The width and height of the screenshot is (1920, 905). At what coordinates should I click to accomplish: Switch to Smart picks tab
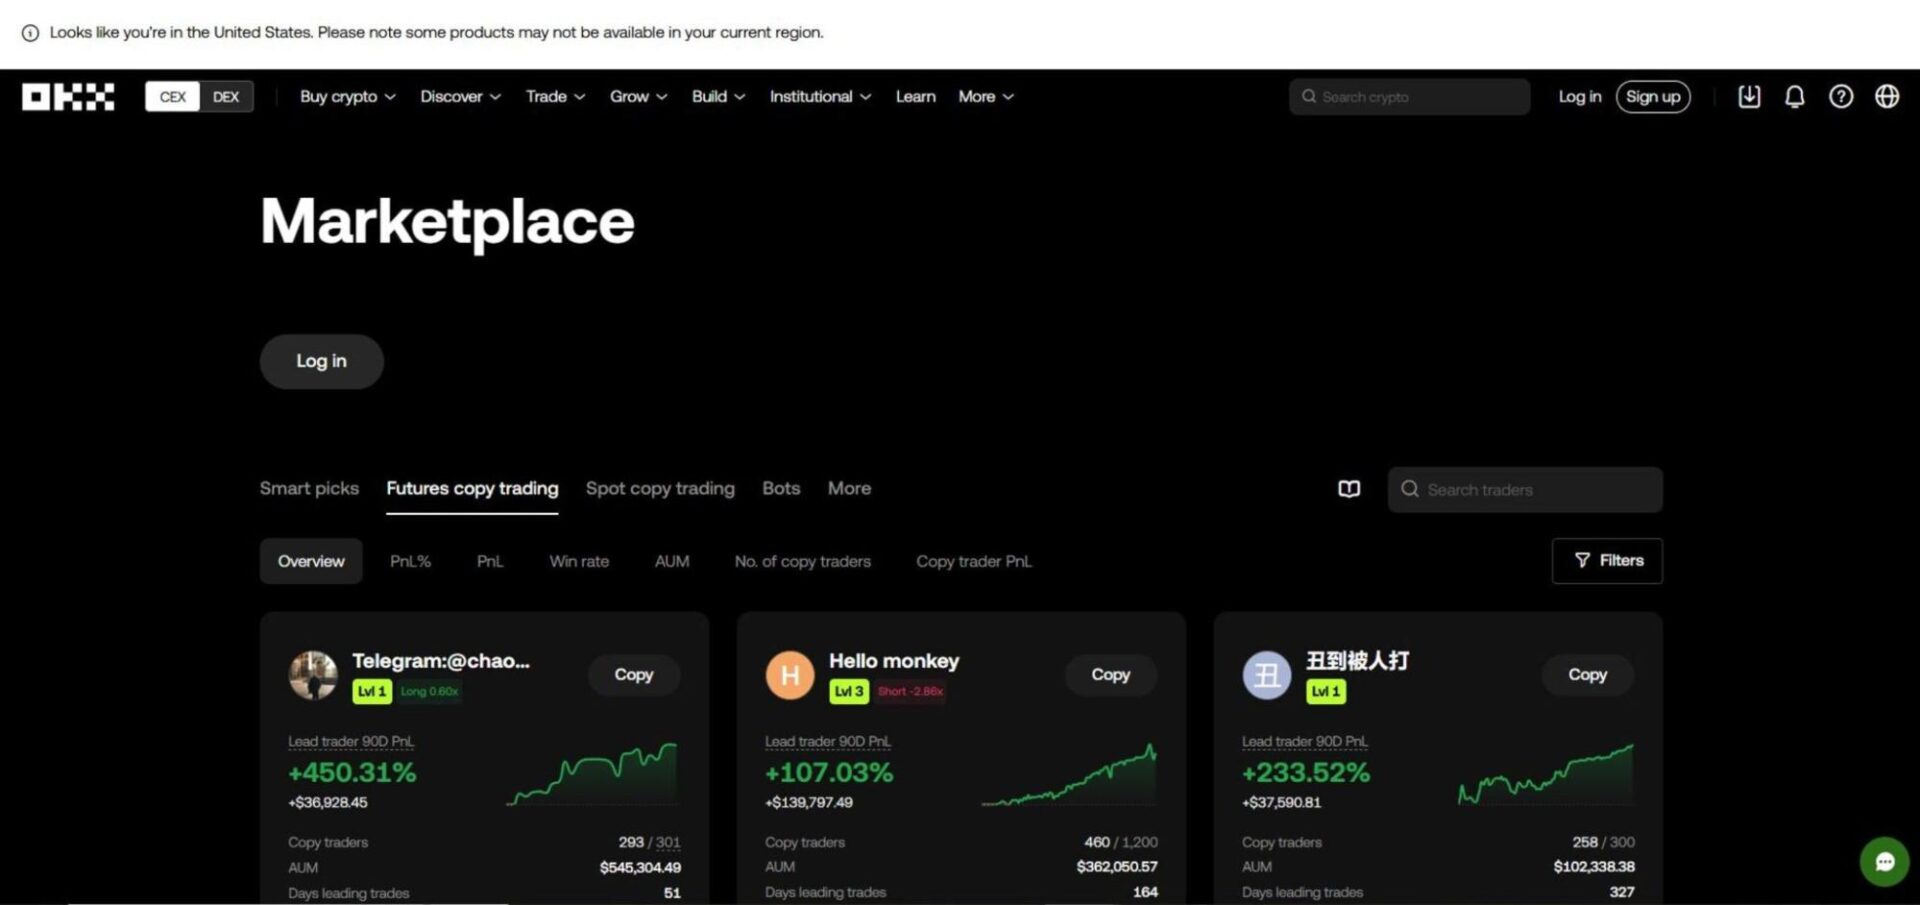pos(309,488)
